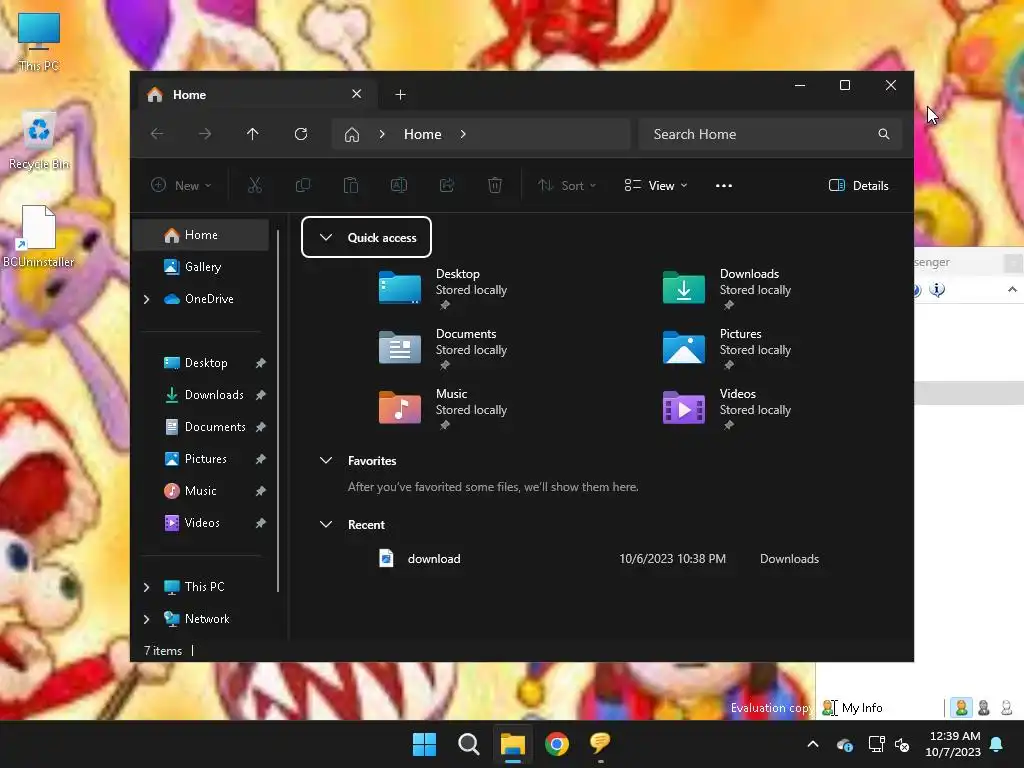Select This PC desktop icon
Image resolution: width=1024 pixels, height=768 pixels.
coord(39,42)
